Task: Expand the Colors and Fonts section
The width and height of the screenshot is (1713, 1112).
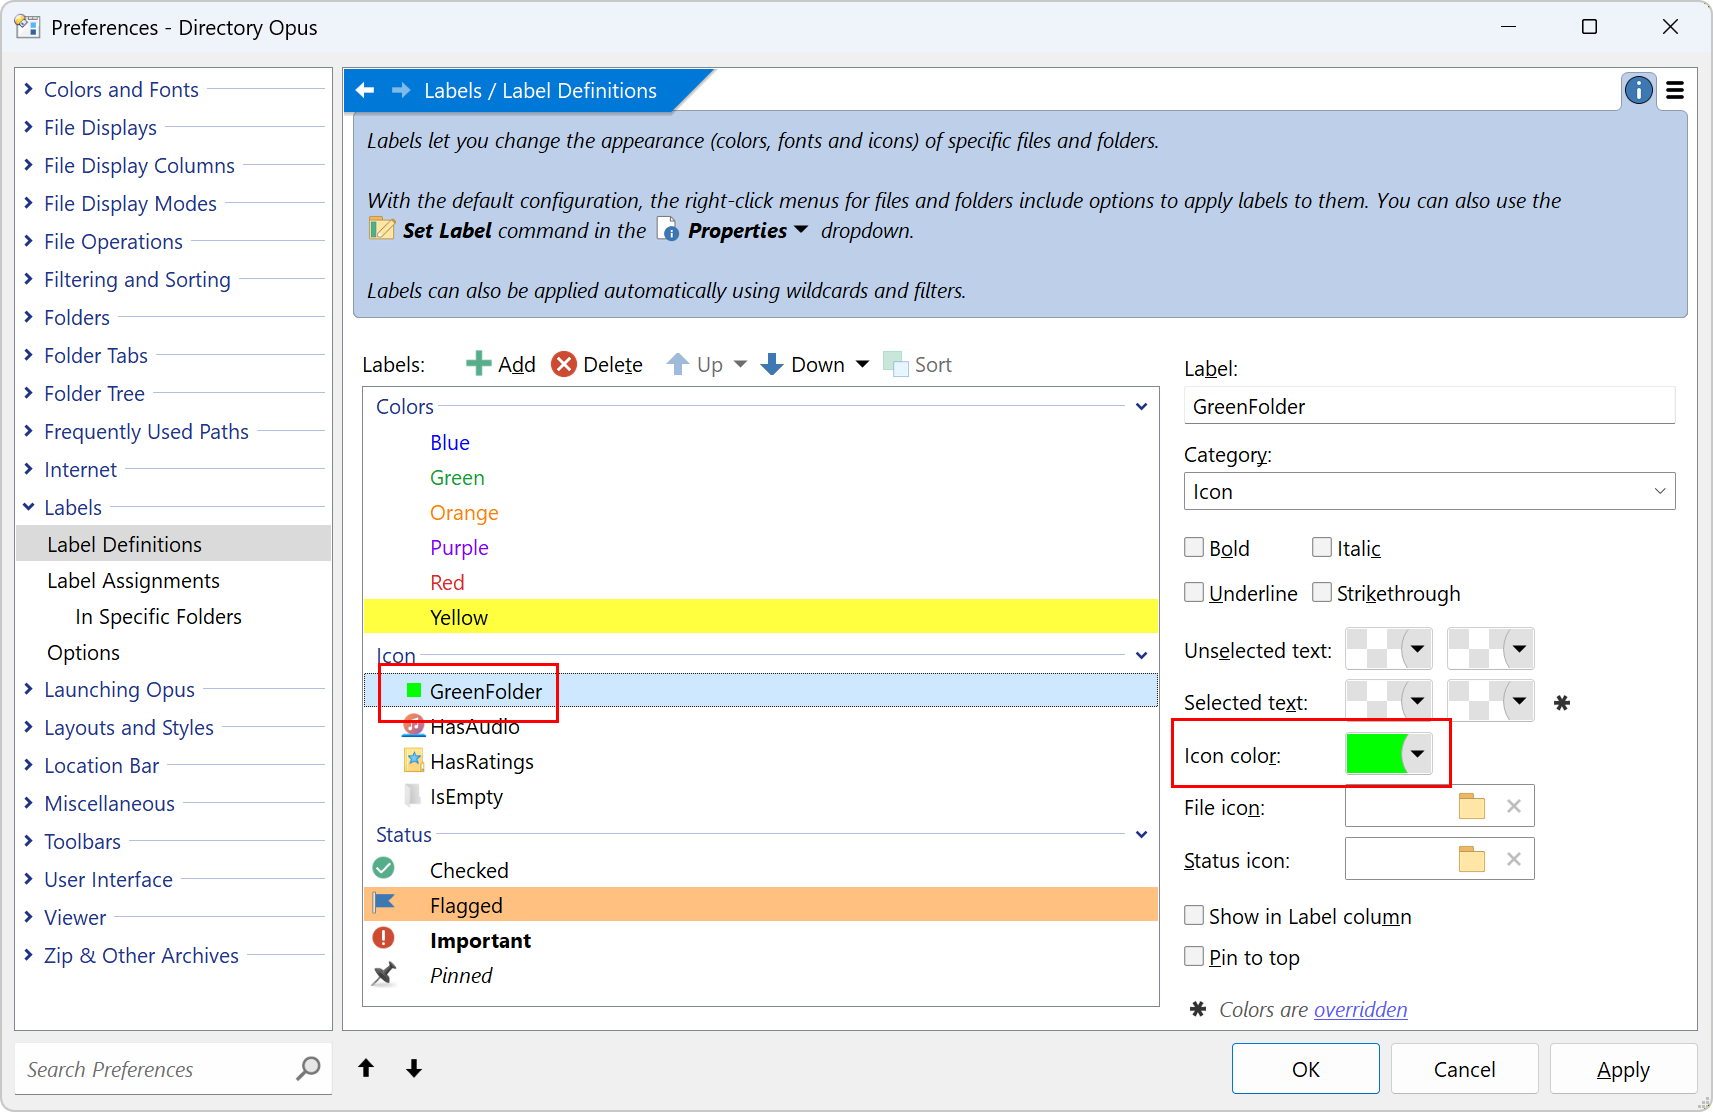Action: click(29, 90)
